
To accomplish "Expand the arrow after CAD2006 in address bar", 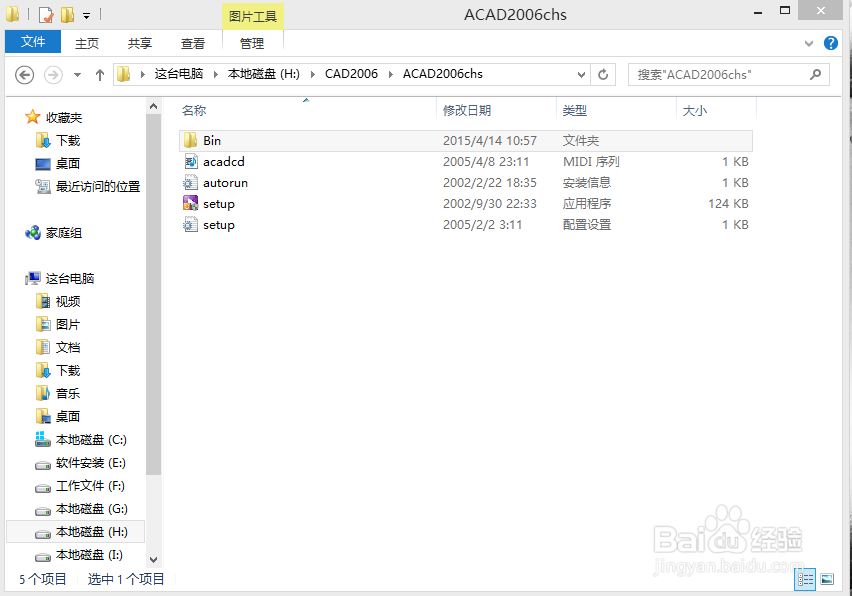I will pos(391,74).
